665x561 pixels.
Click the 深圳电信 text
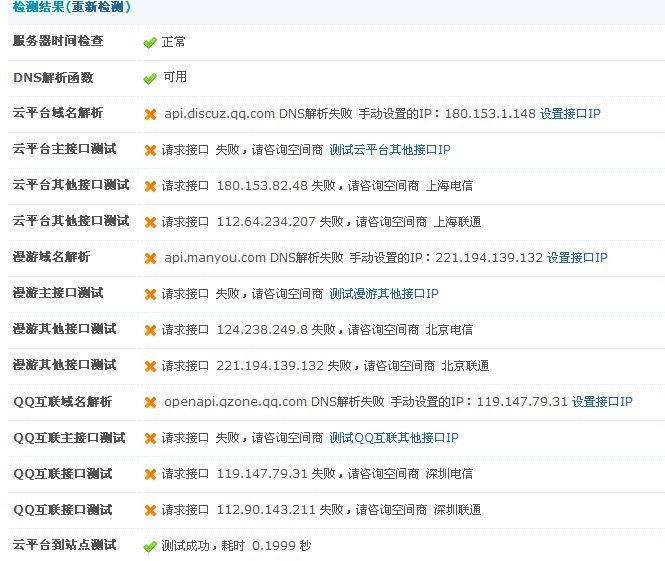[449, 474]
